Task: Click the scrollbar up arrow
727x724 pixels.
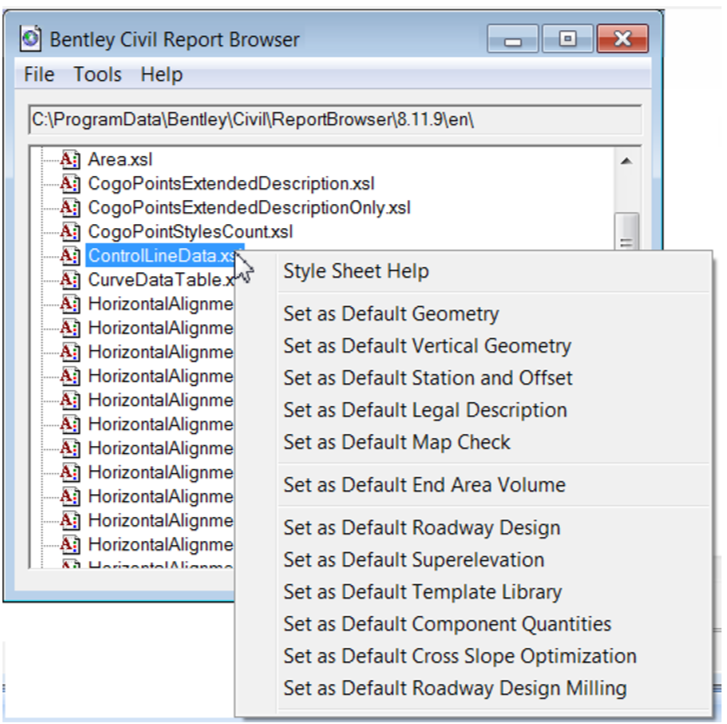Action: pyautogui.click(x=627, y=161)
